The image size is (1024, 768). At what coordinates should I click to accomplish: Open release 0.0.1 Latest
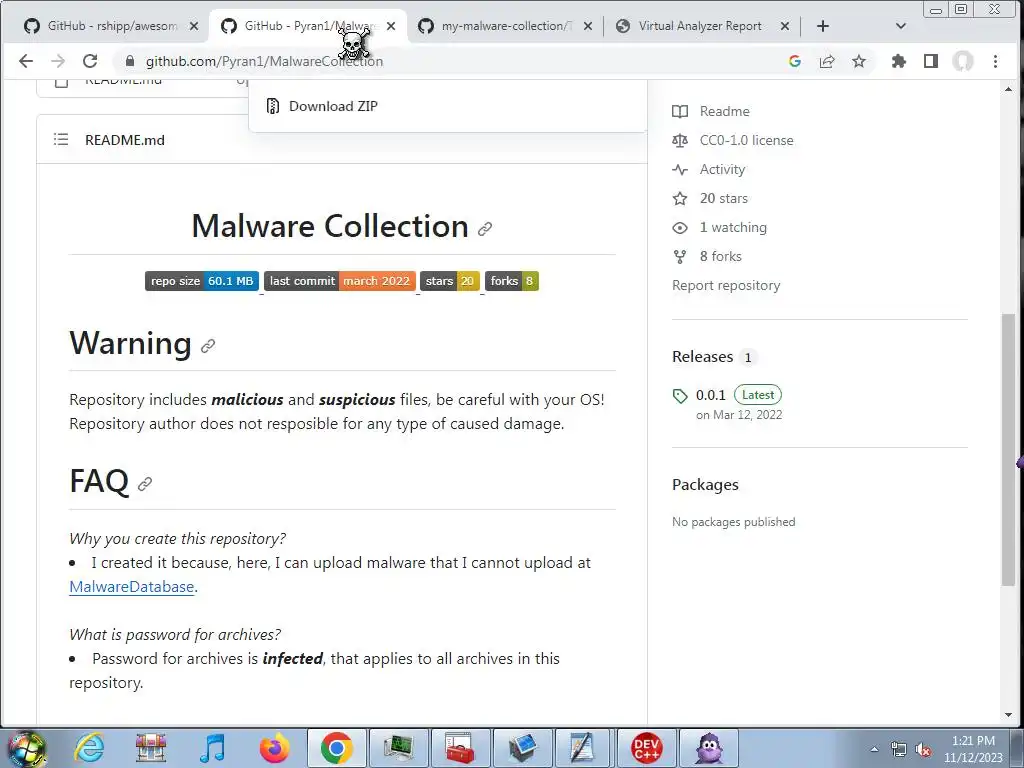728,395
